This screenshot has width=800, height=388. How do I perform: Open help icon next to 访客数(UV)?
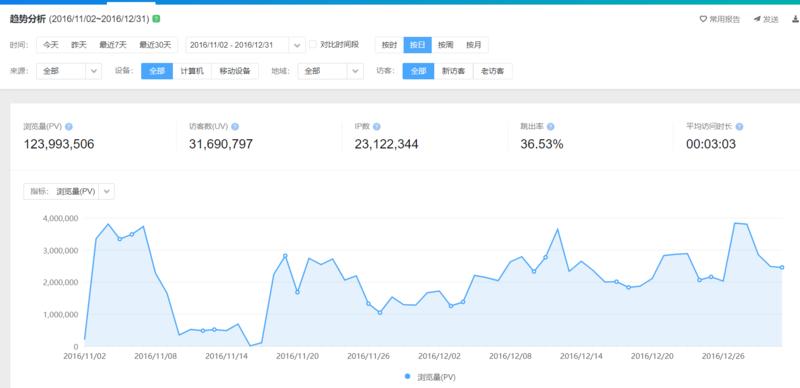click(x=235, y=127)
